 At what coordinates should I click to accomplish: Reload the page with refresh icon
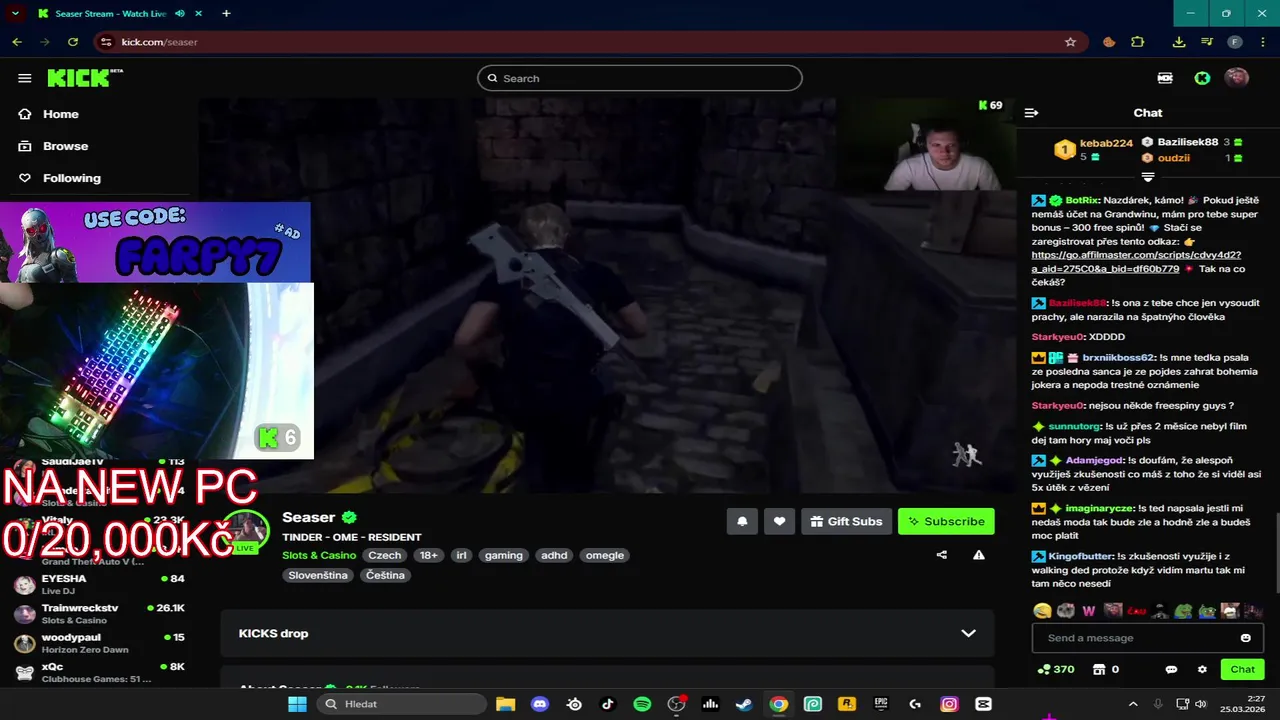tap(72, 42)
